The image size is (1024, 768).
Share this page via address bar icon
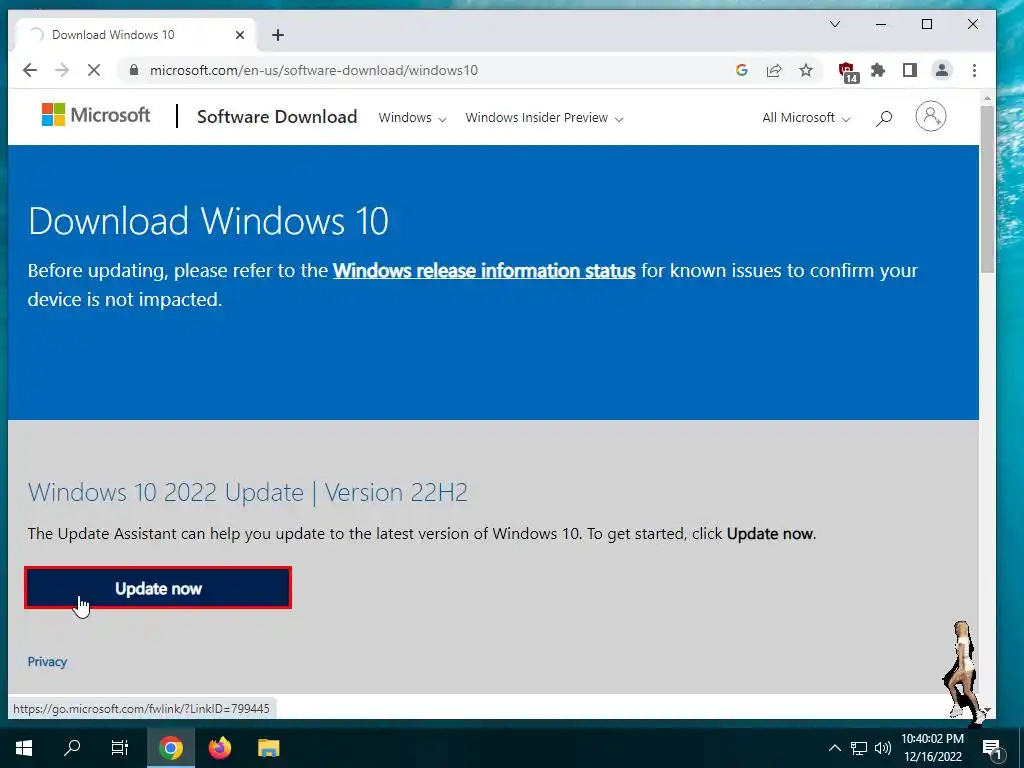774,71
